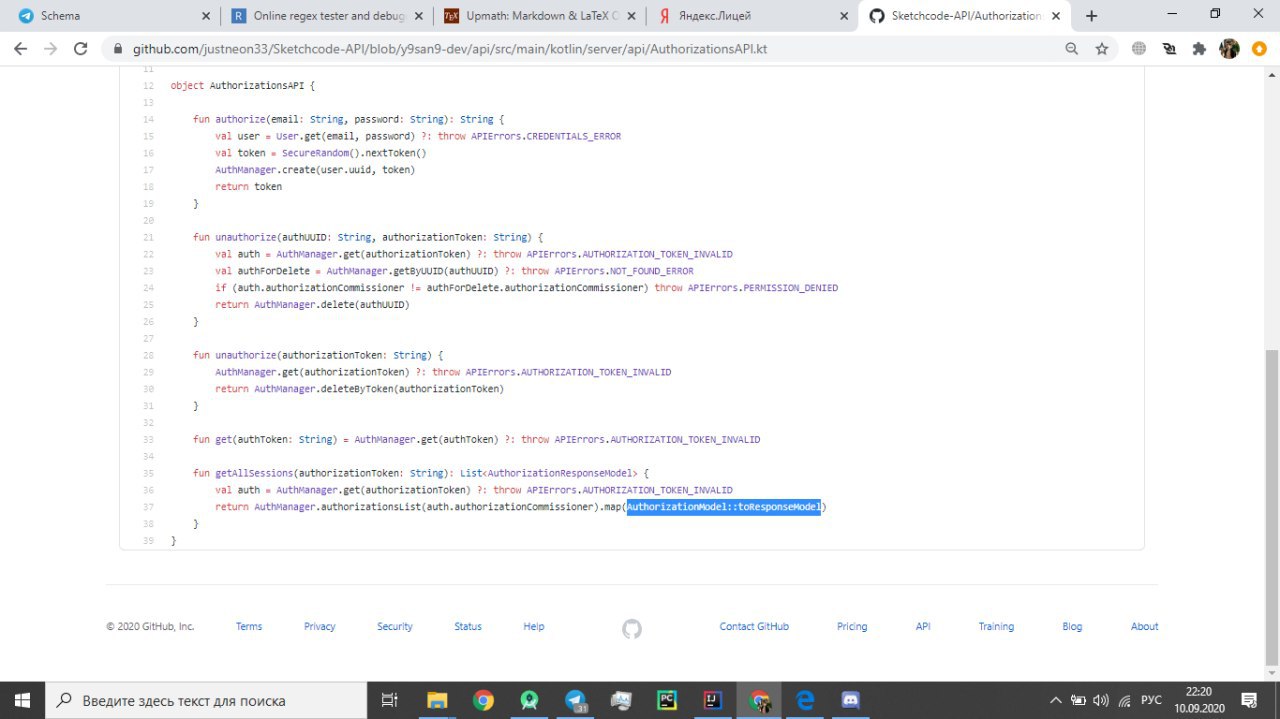This screenshot has height=719, width=1280.
Task: Click NOT_FOUND_ERROR constant in line 23
Action: [x=651, y=271]
